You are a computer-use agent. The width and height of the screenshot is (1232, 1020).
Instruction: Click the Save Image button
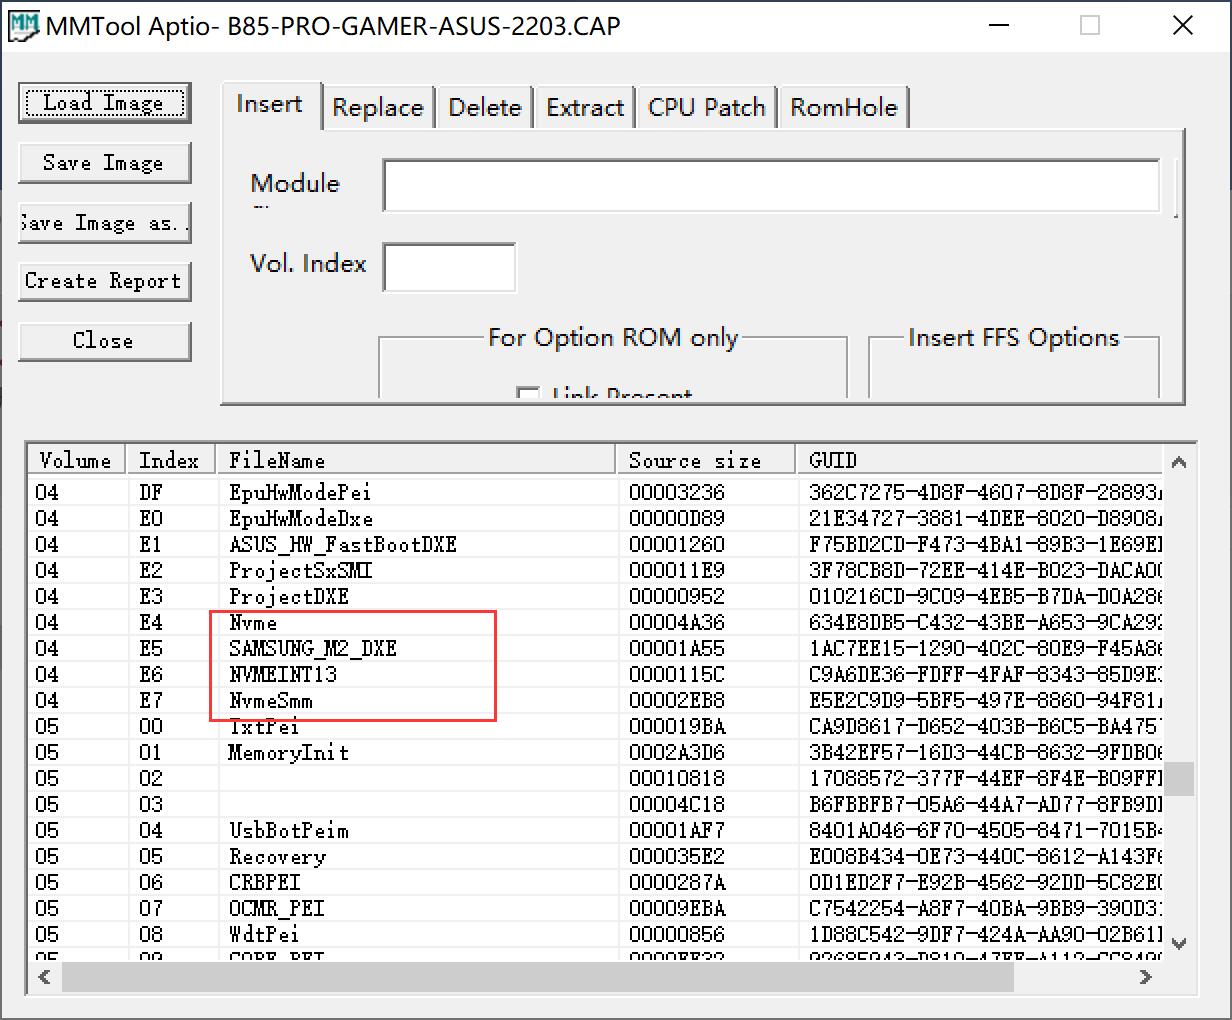tap(104, 163)
